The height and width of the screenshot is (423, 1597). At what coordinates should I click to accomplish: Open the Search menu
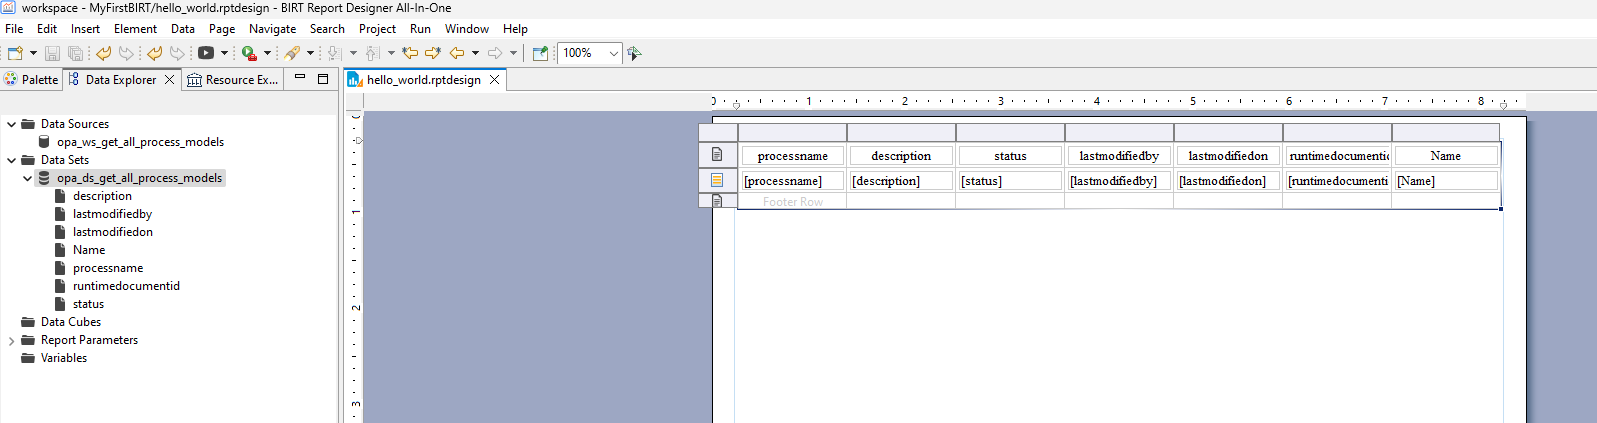tap(327, 29)
